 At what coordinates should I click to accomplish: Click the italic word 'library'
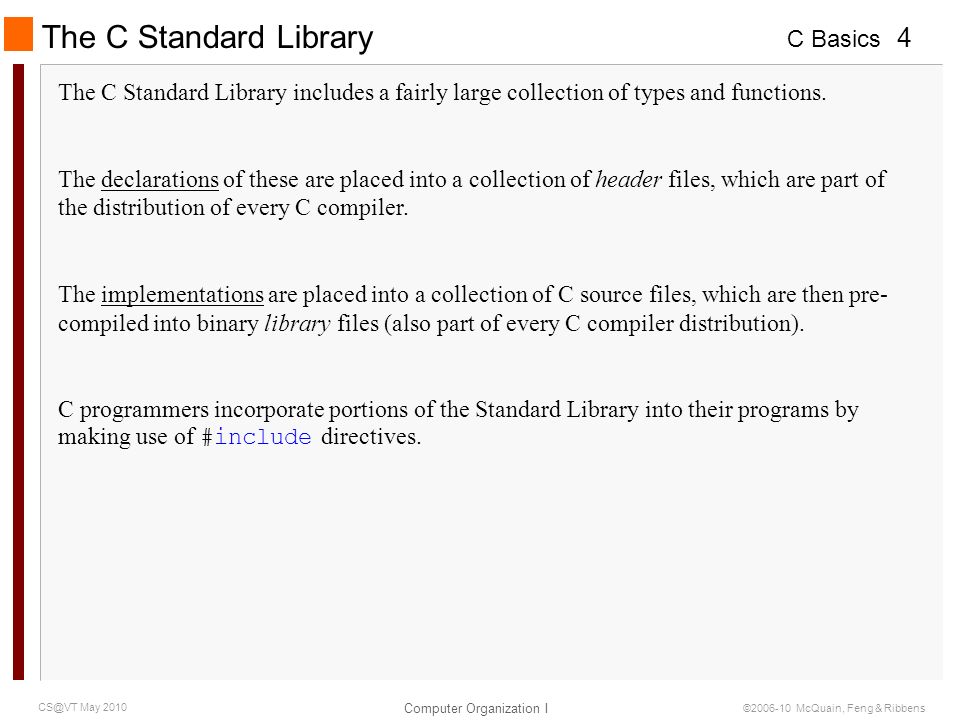pyautogui.click(x=298, y=324)
